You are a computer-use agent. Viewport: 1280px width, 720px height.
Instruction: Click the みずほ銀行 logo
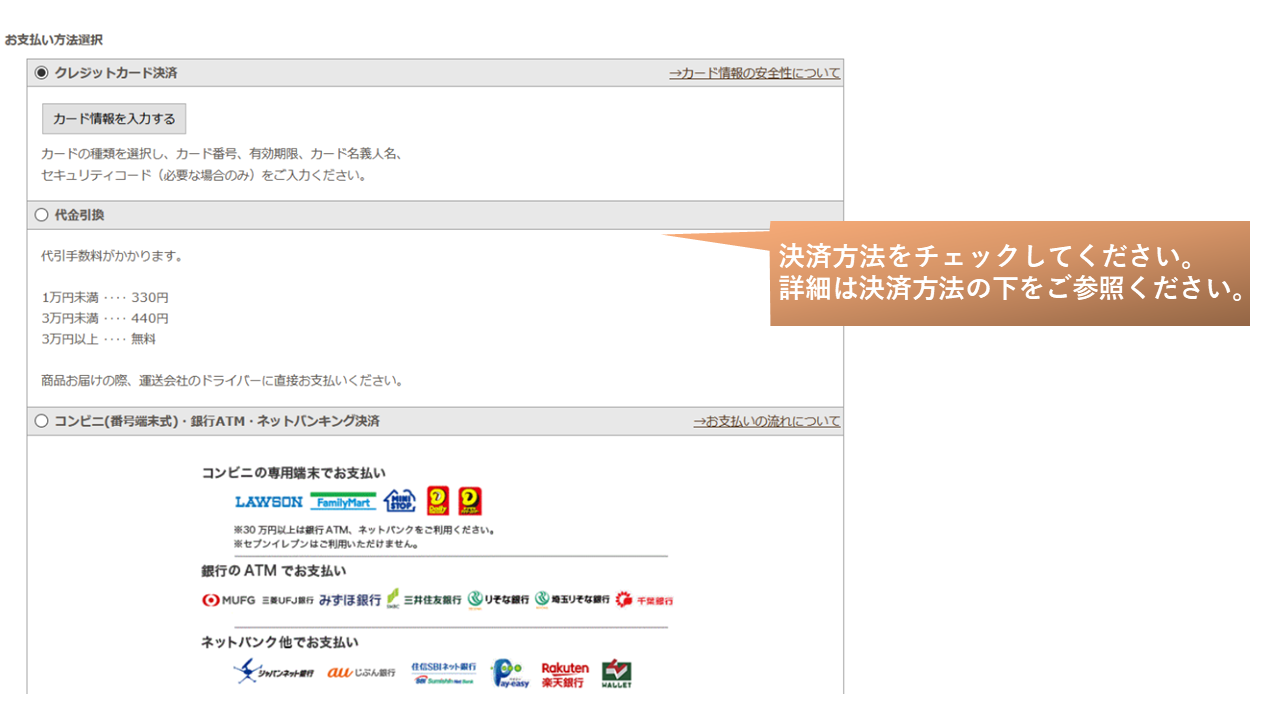pos(350,600)
